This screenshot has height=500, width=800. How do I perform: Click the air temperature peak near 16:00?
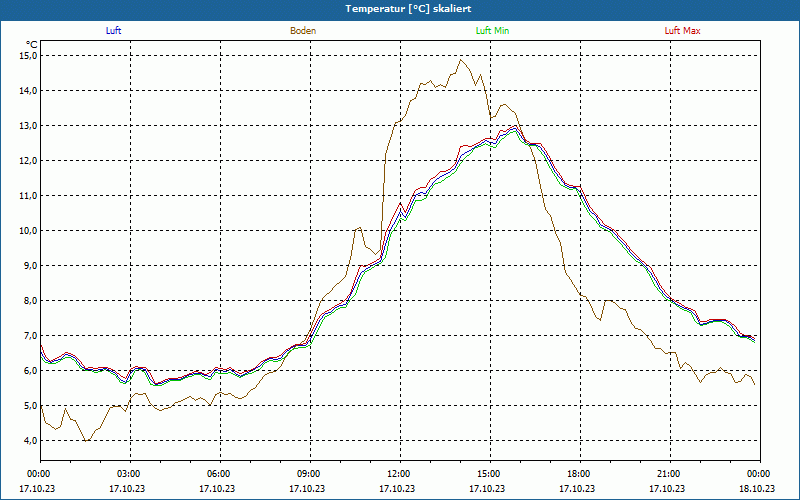click(516, 127)
